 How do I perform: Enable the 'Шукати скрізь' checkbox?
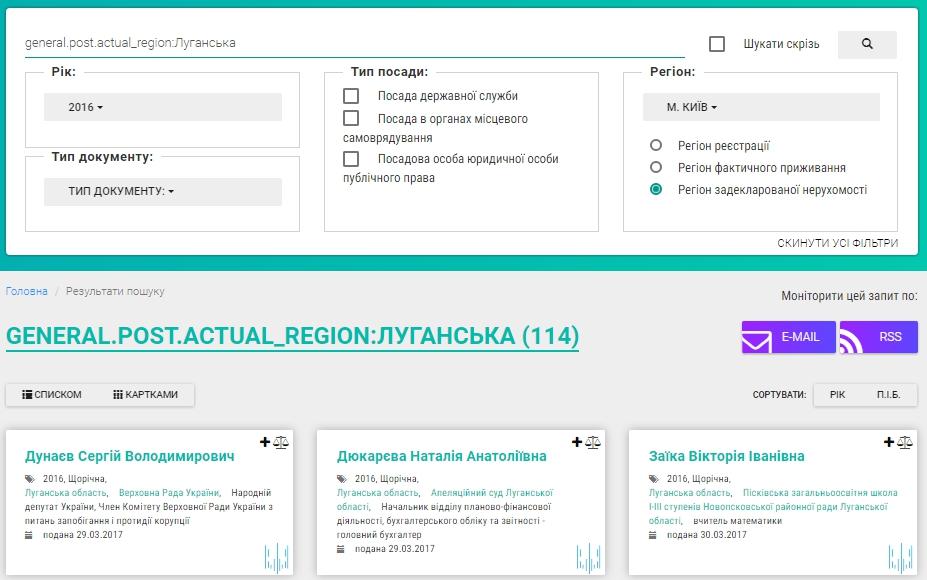tap(717, 44)
